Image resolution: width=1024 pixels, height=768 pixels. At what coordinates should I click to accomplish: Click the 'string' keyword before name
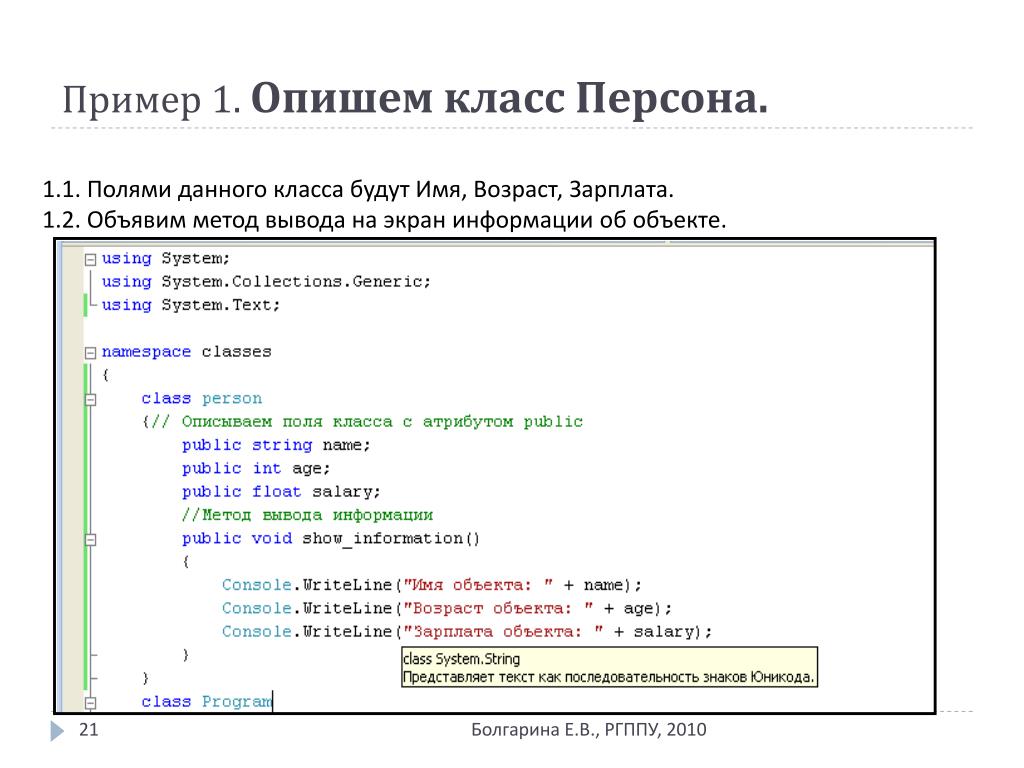282,445
